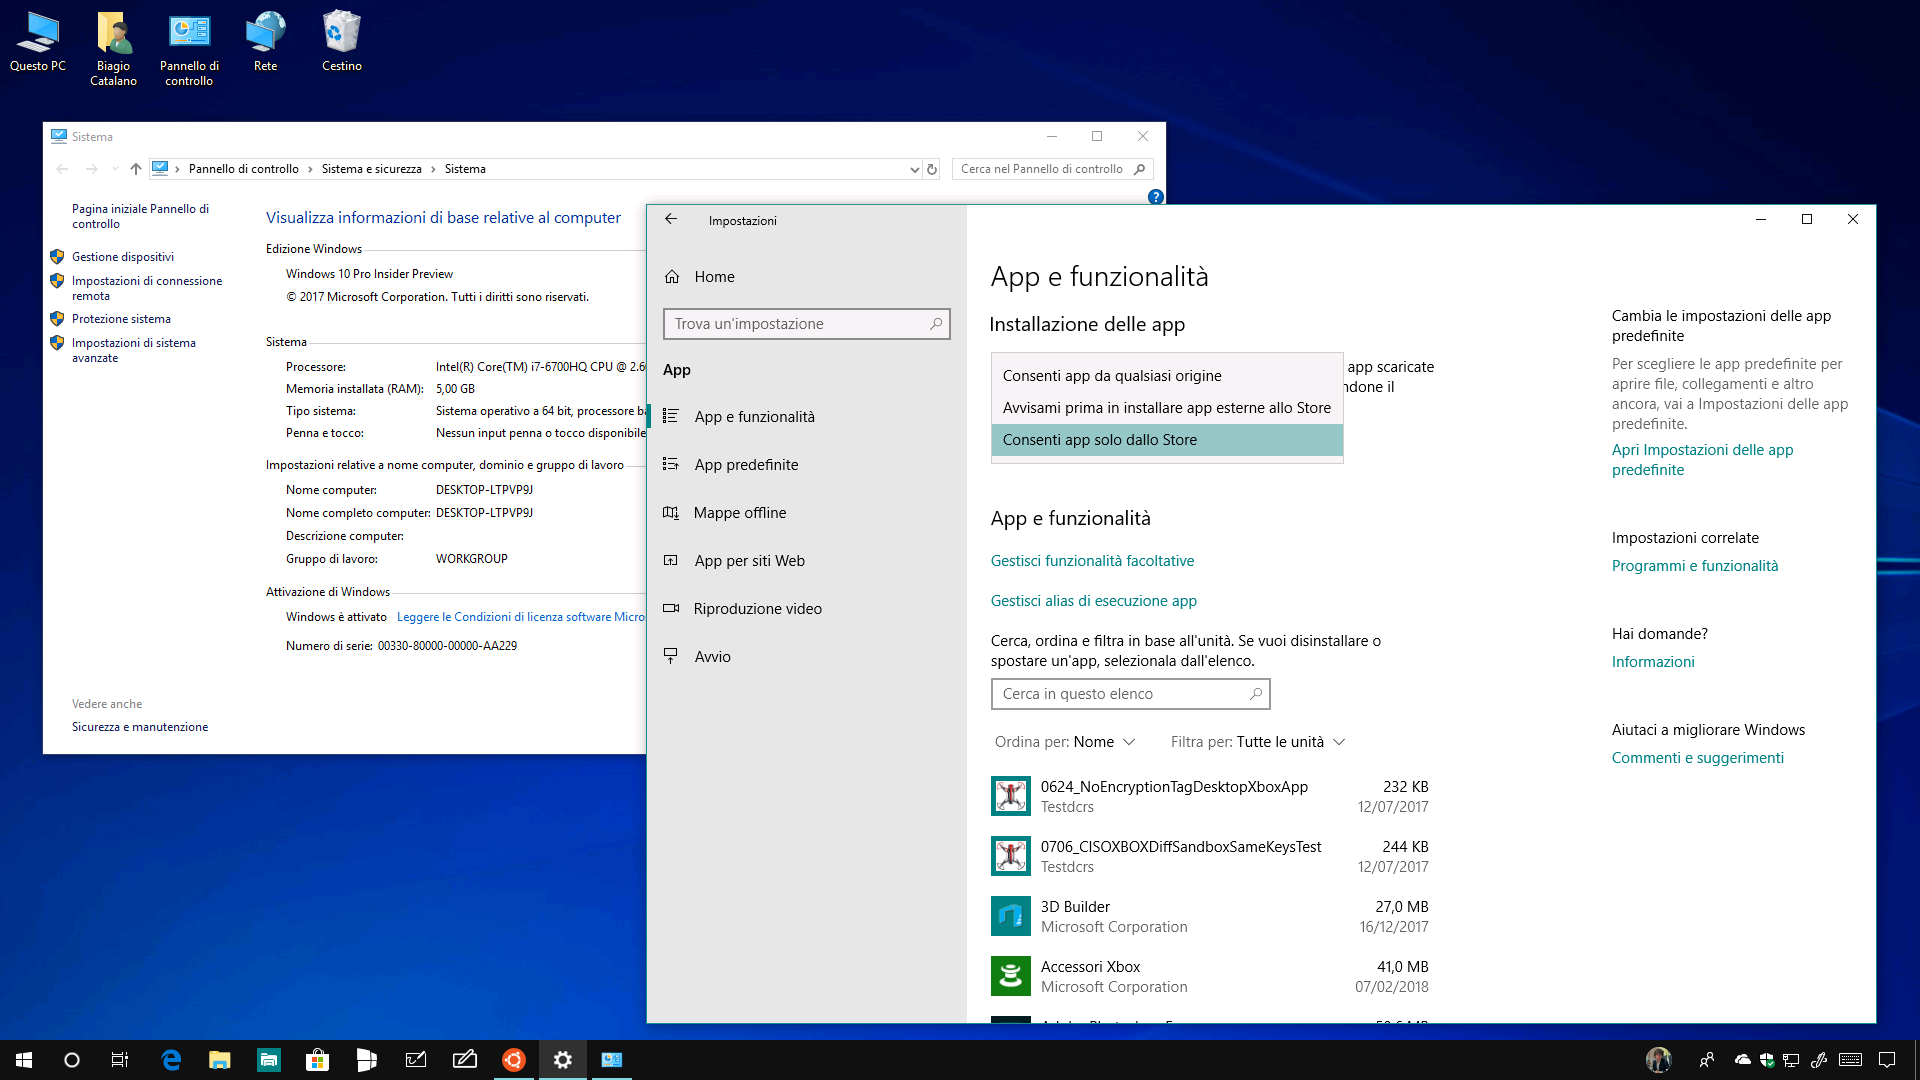This screenshot has height=1080, width=1920.
Task: Select 0624_NoEncryptionTagDesktopXboxApp app icon
Action: (x=1010, y=796)
